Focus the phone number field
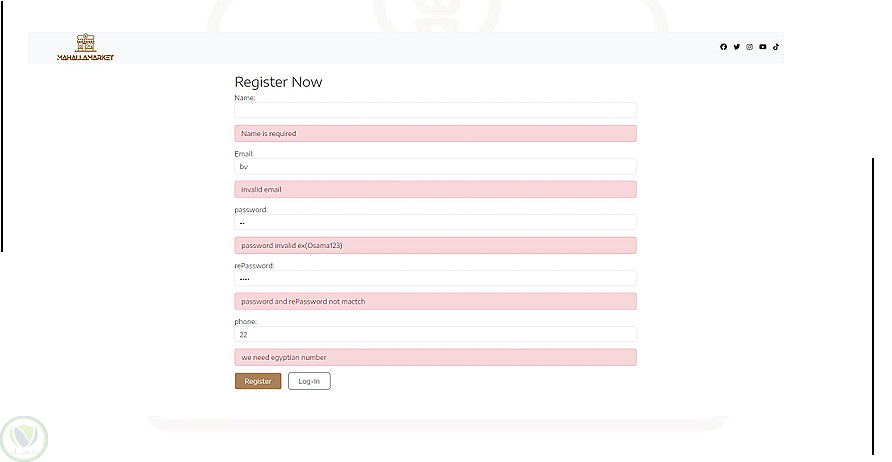Viewport: 892px width, 462px height. coord(435,334)
